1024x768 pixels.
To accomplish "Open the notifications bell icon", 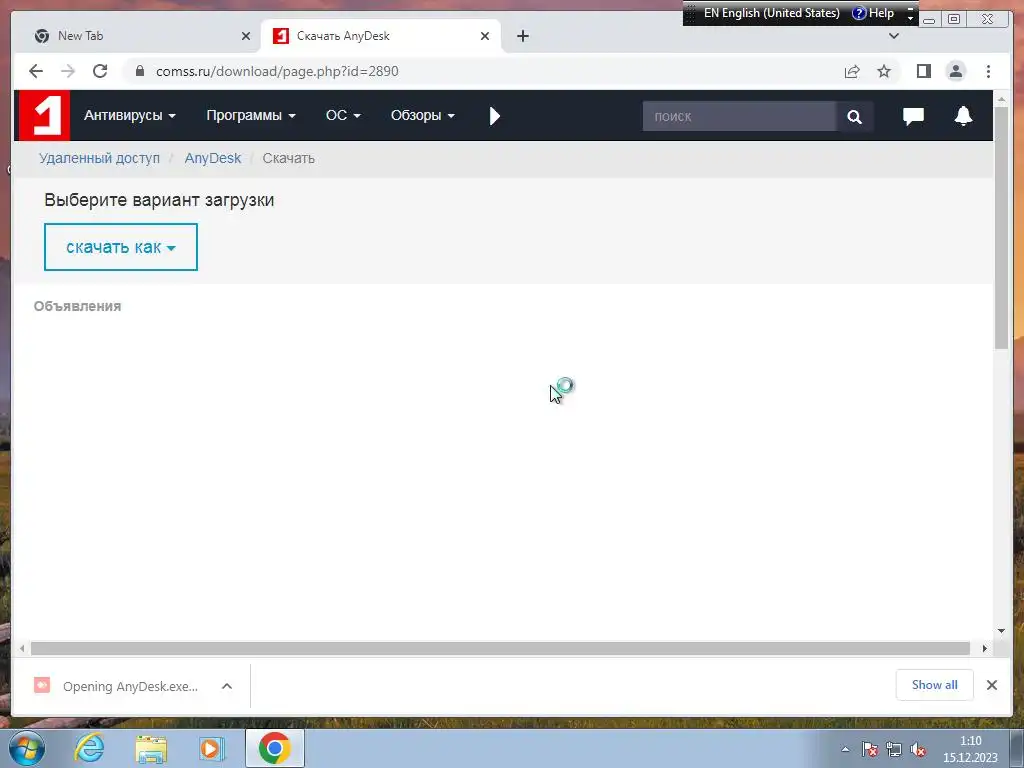I will tap(963, 116).
